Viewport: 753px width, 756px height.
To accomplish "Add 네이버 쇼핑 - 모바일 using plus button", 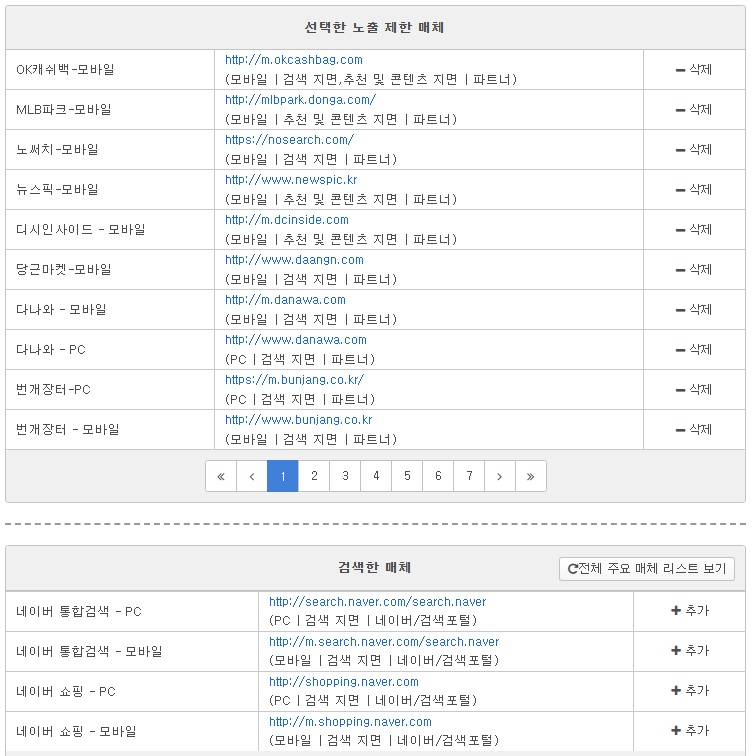I will pos(689,731).
